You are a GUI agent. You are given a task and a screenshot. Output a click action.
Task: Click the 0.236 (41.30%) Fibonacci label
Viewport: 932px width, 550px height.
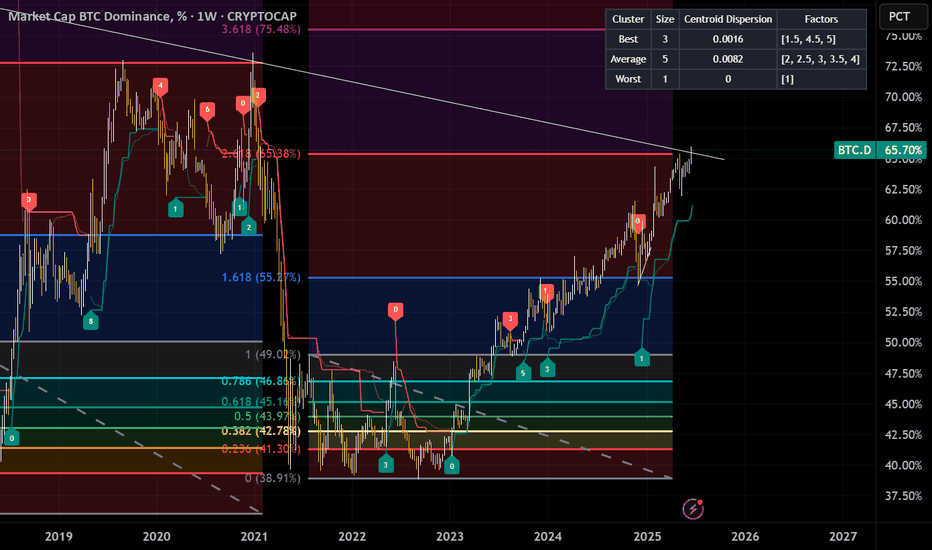click(261, 449)
